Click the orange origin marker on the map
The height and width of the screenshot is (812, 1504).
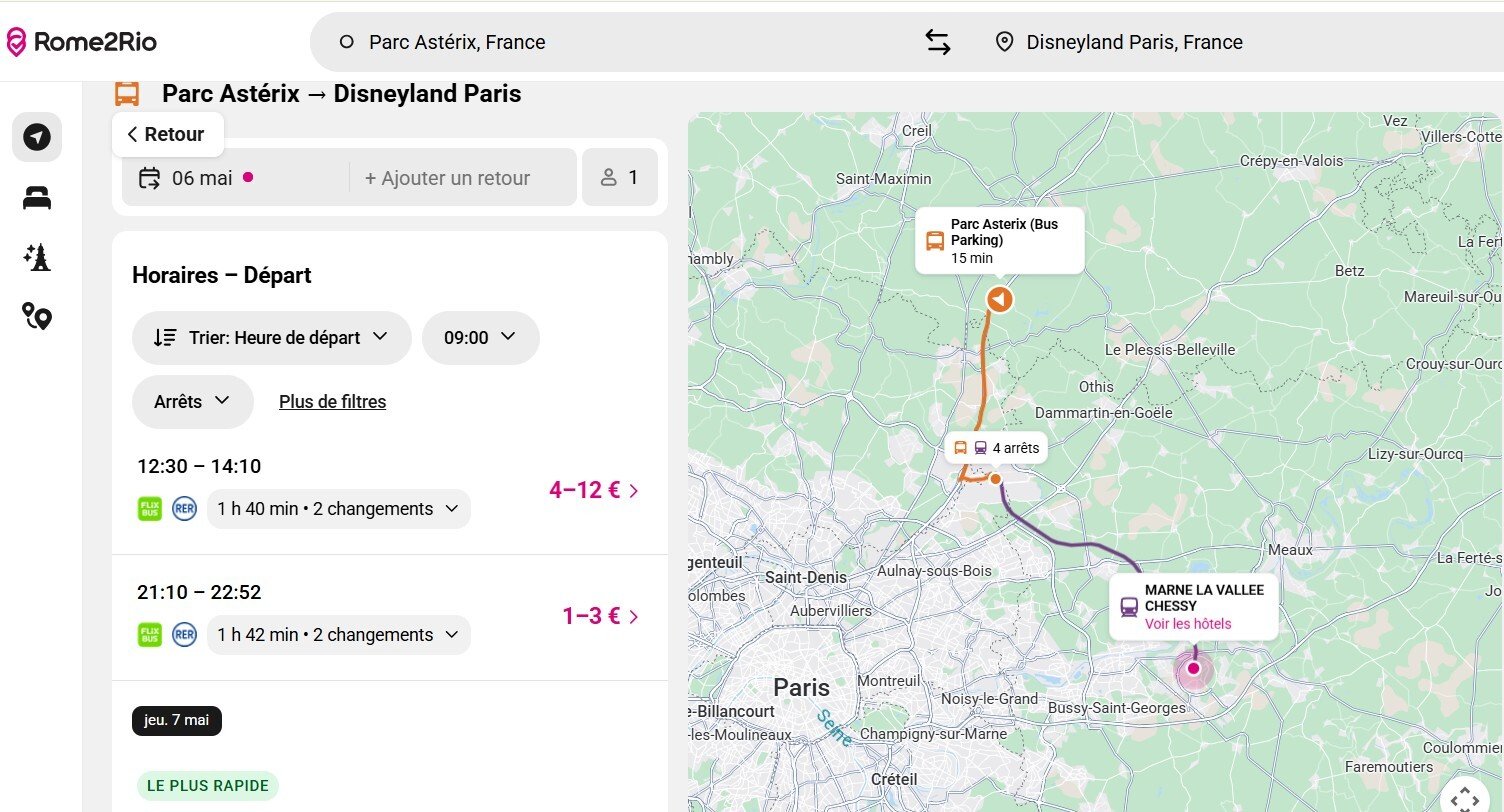[x=999, y=299]
